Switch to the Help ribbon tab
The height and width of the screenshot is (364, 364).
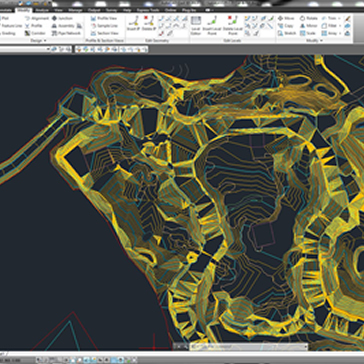pos(127,10)
